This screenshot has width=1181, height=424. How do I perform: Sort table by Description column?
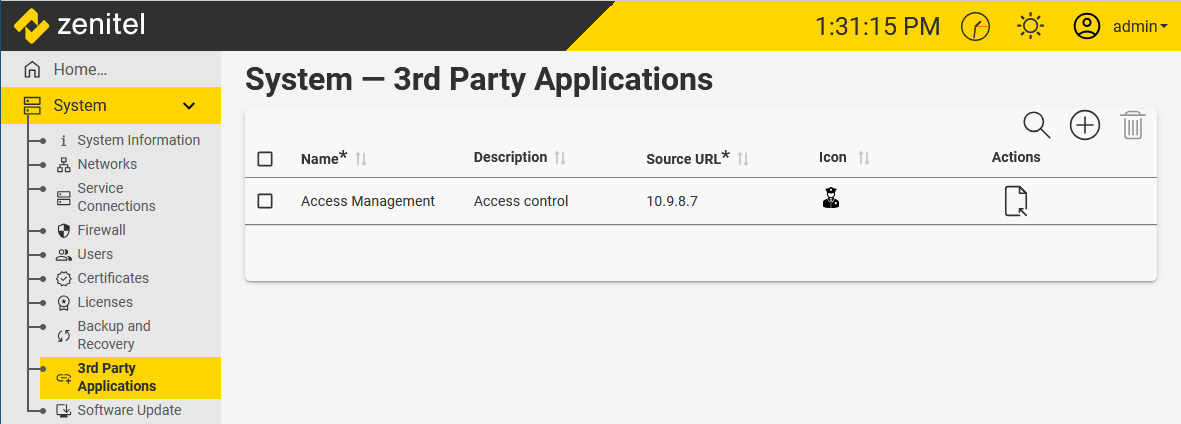pyautogui.click(x=560, y=158)
